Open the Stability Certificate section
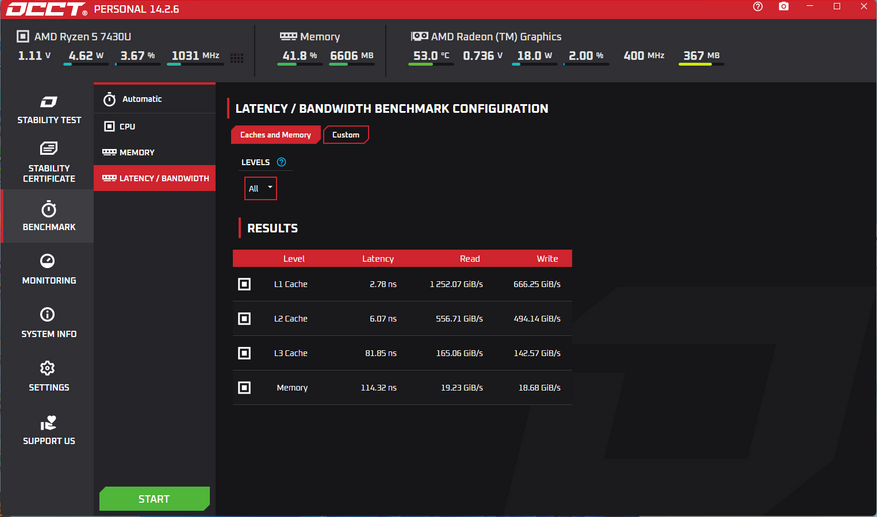The height and width of the screenshot is (517, 877). 49,162
